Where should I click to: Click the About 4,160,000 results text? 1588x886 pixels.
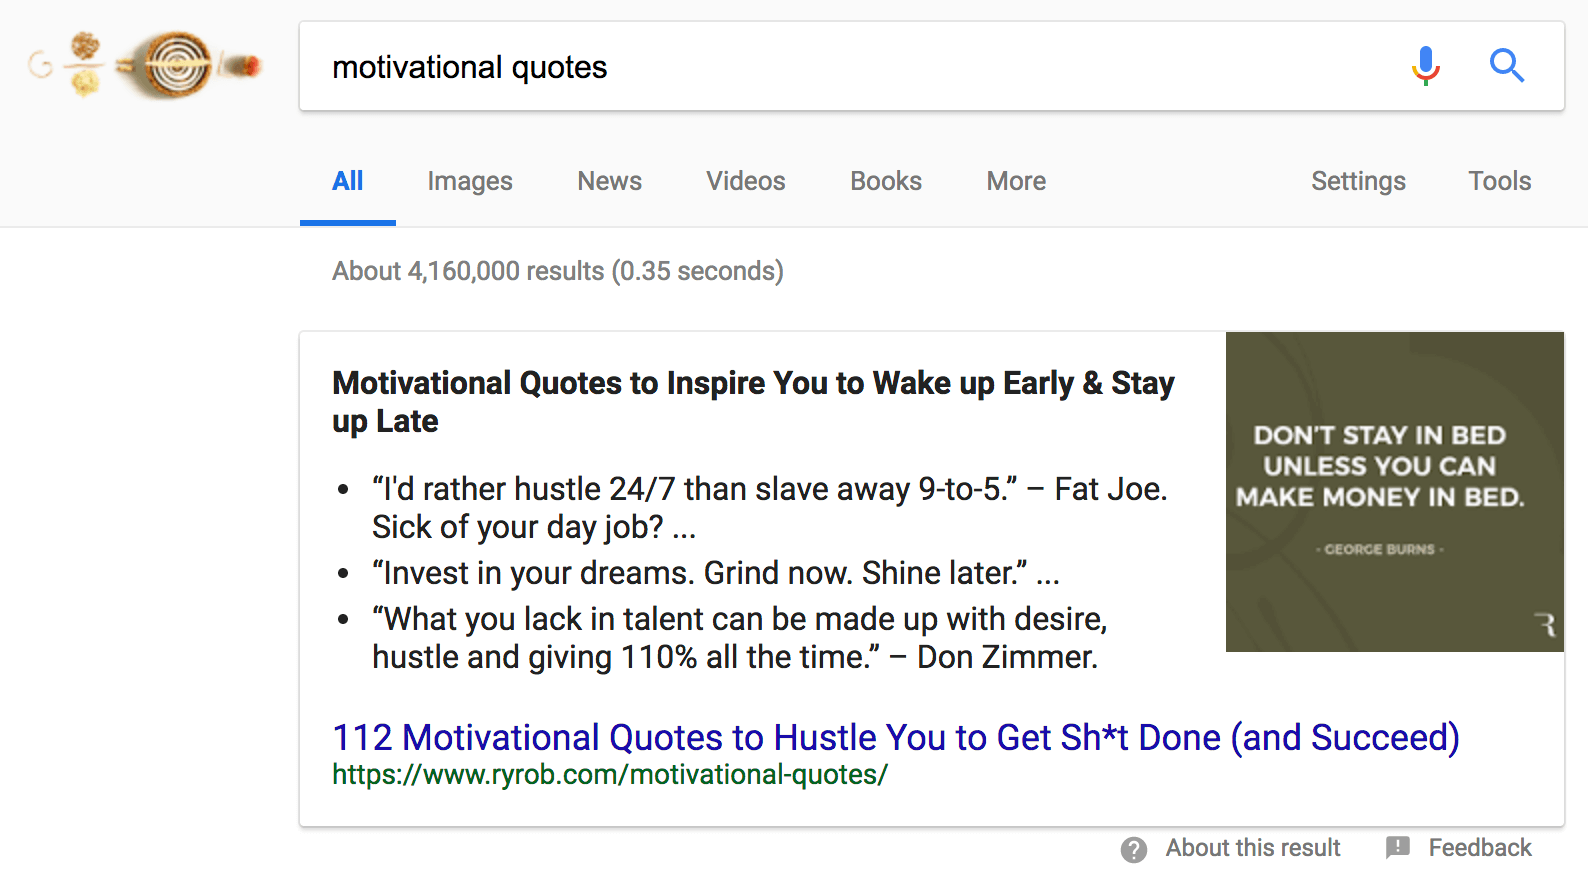tap(558, 271)
